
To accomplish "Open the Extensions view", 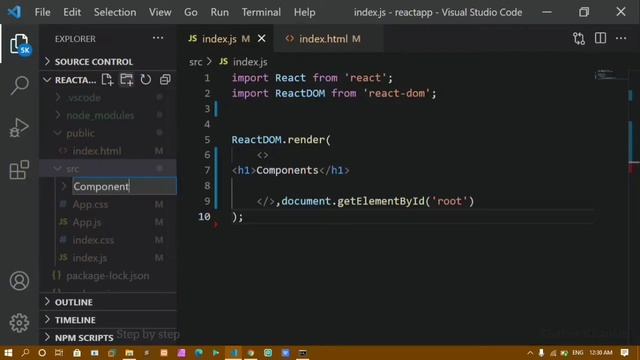I will point(19,169).
